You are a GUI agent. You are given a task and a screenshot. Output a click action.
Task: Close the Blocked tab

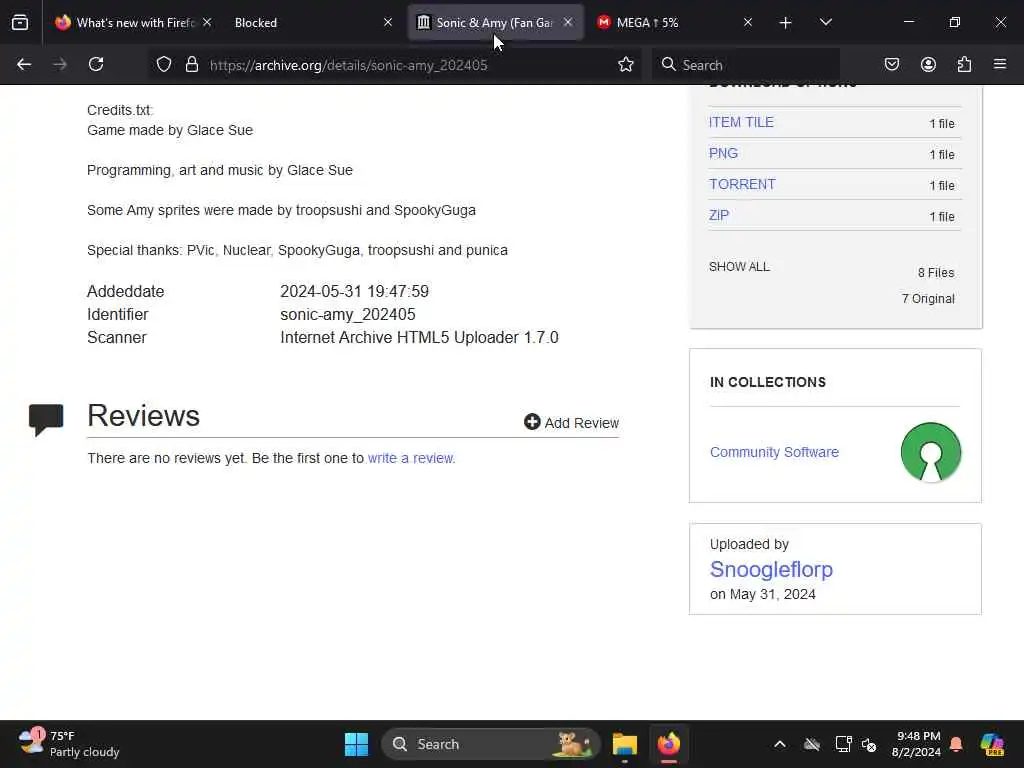tap(388, 22)
